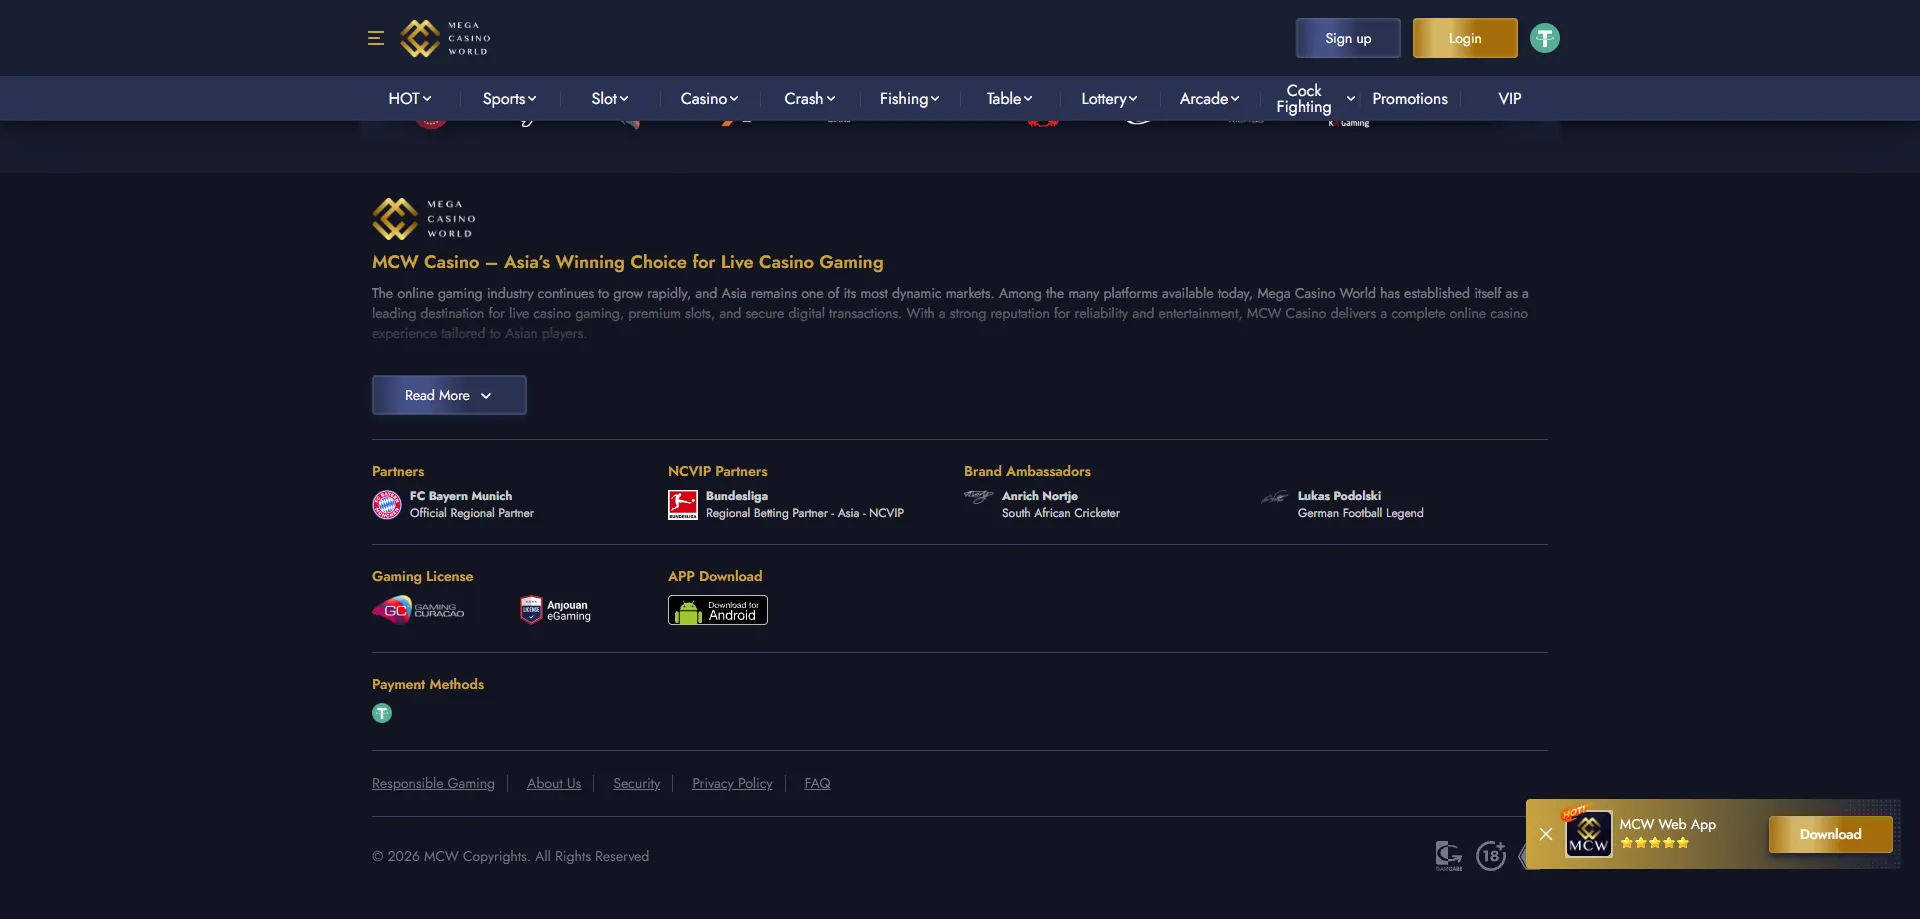
Task: Expand the Casino dropdown menu
Action: (x=710, y=98)
